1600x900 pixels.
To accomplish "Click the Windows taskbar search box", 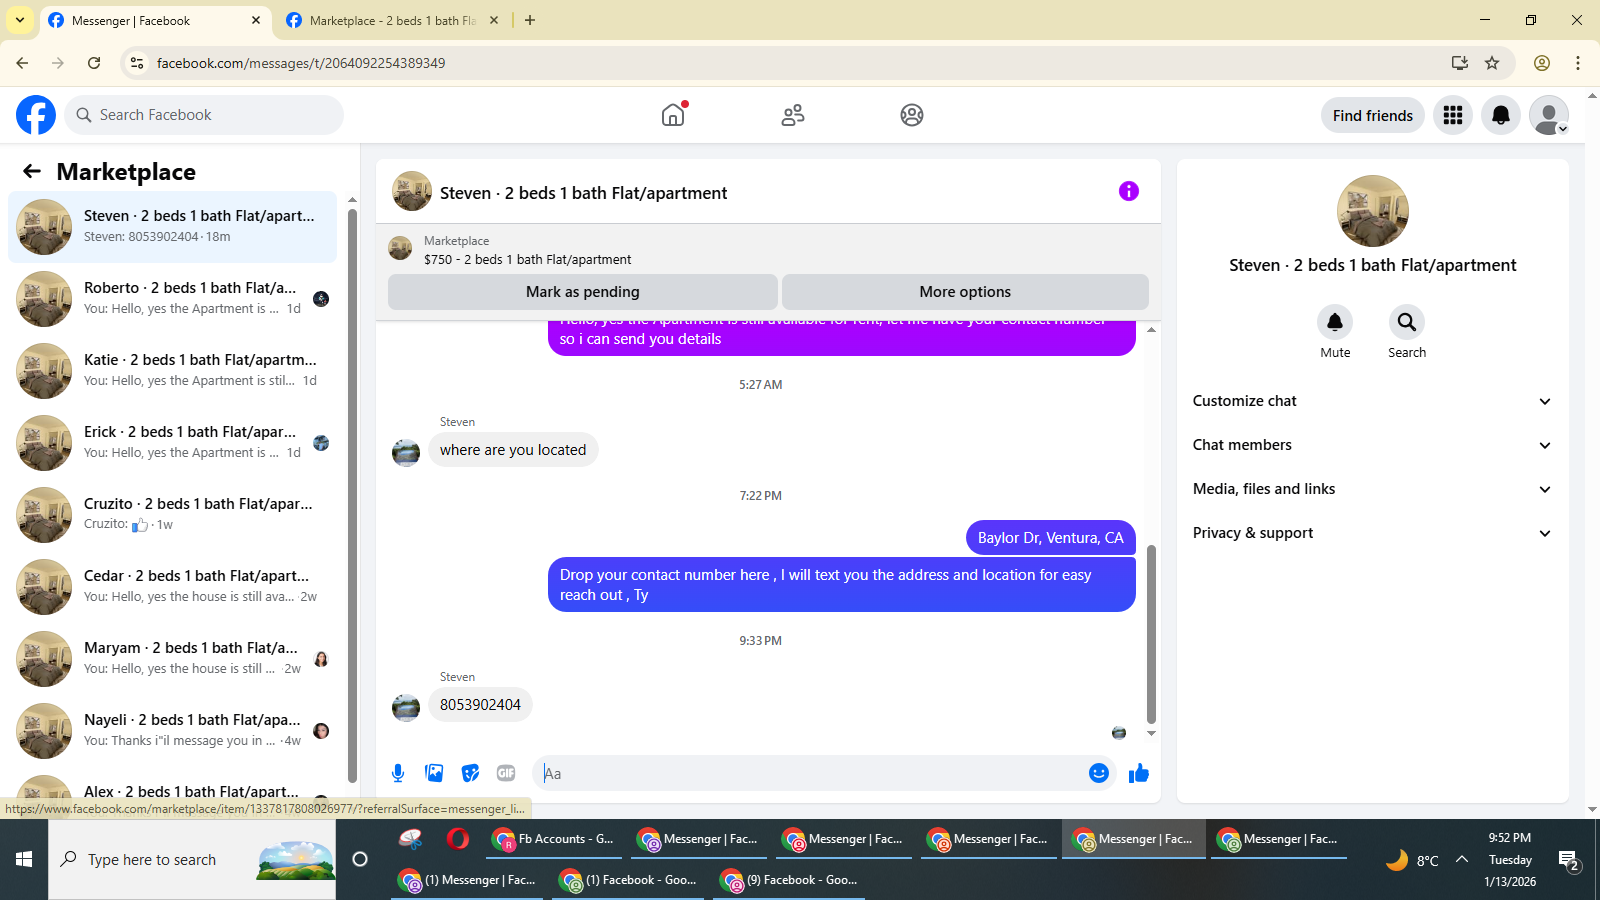I will click(x=192, y=859).
